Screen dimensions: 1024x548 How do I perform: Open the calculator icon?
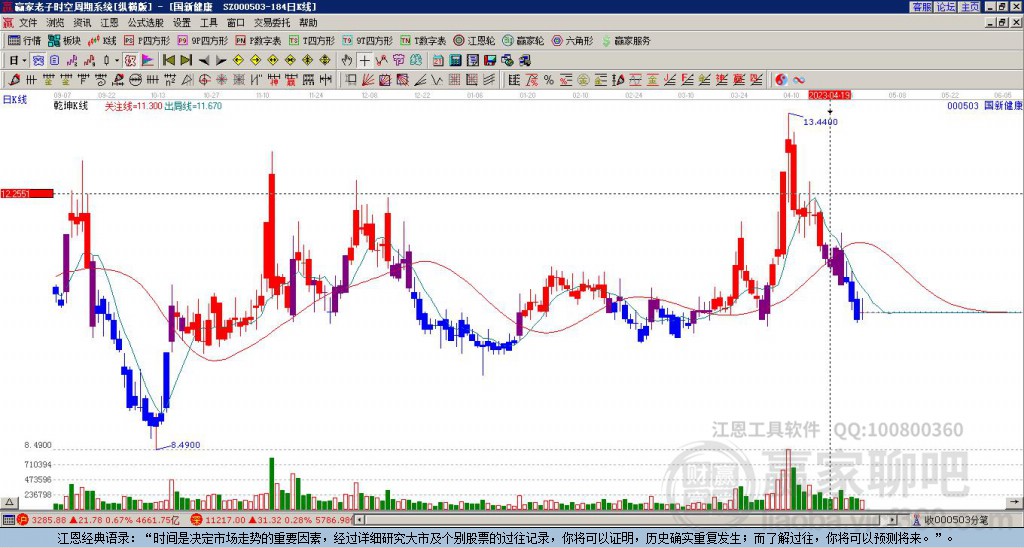[x=455, y=60]
